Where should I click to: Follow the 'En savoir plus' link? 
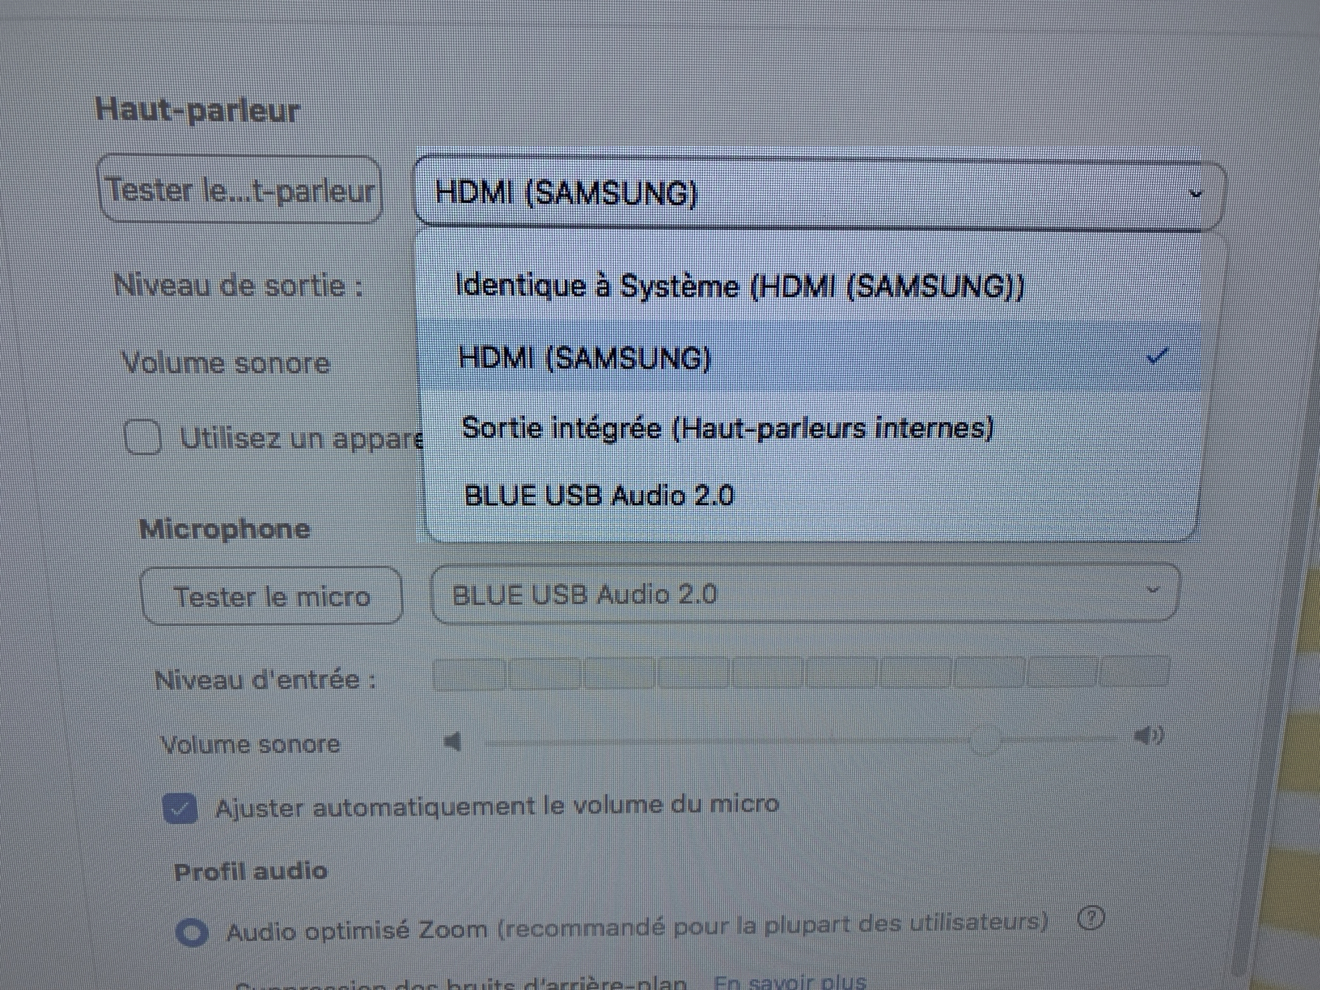click(x=790, y=980)
